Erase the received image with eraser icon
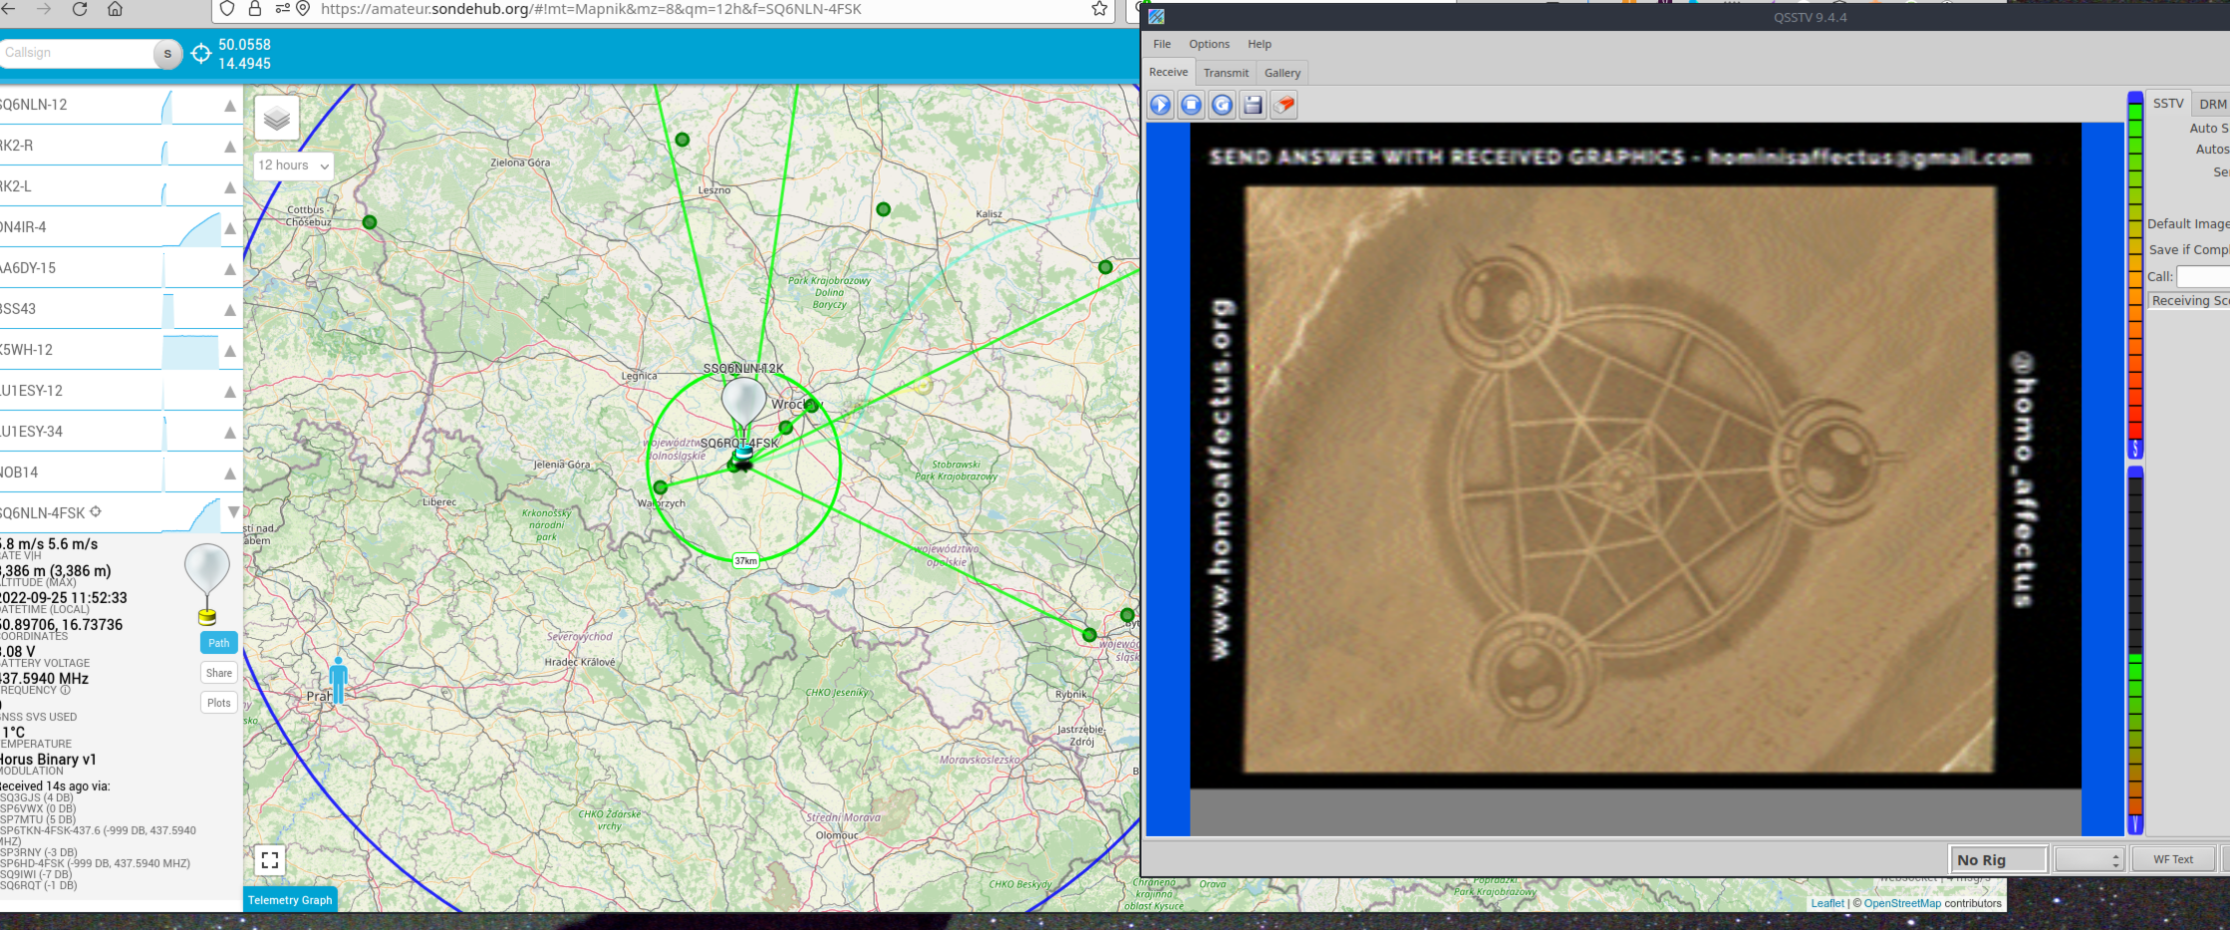Viewport: 2230px width, 930px height. pos(1285,105)
